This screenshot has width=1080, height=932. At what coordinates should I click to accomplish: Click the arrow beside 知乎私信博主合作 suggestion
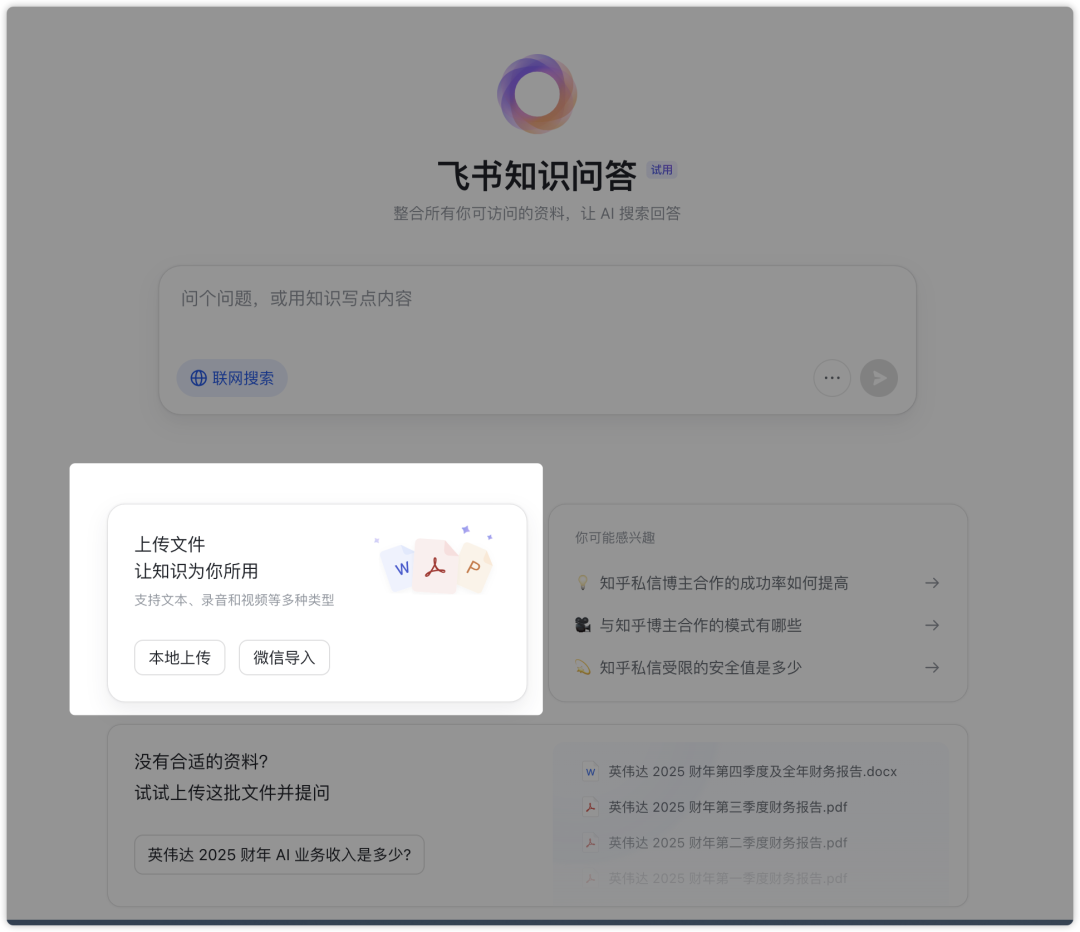pyautogui.click(x=932, y=582)
